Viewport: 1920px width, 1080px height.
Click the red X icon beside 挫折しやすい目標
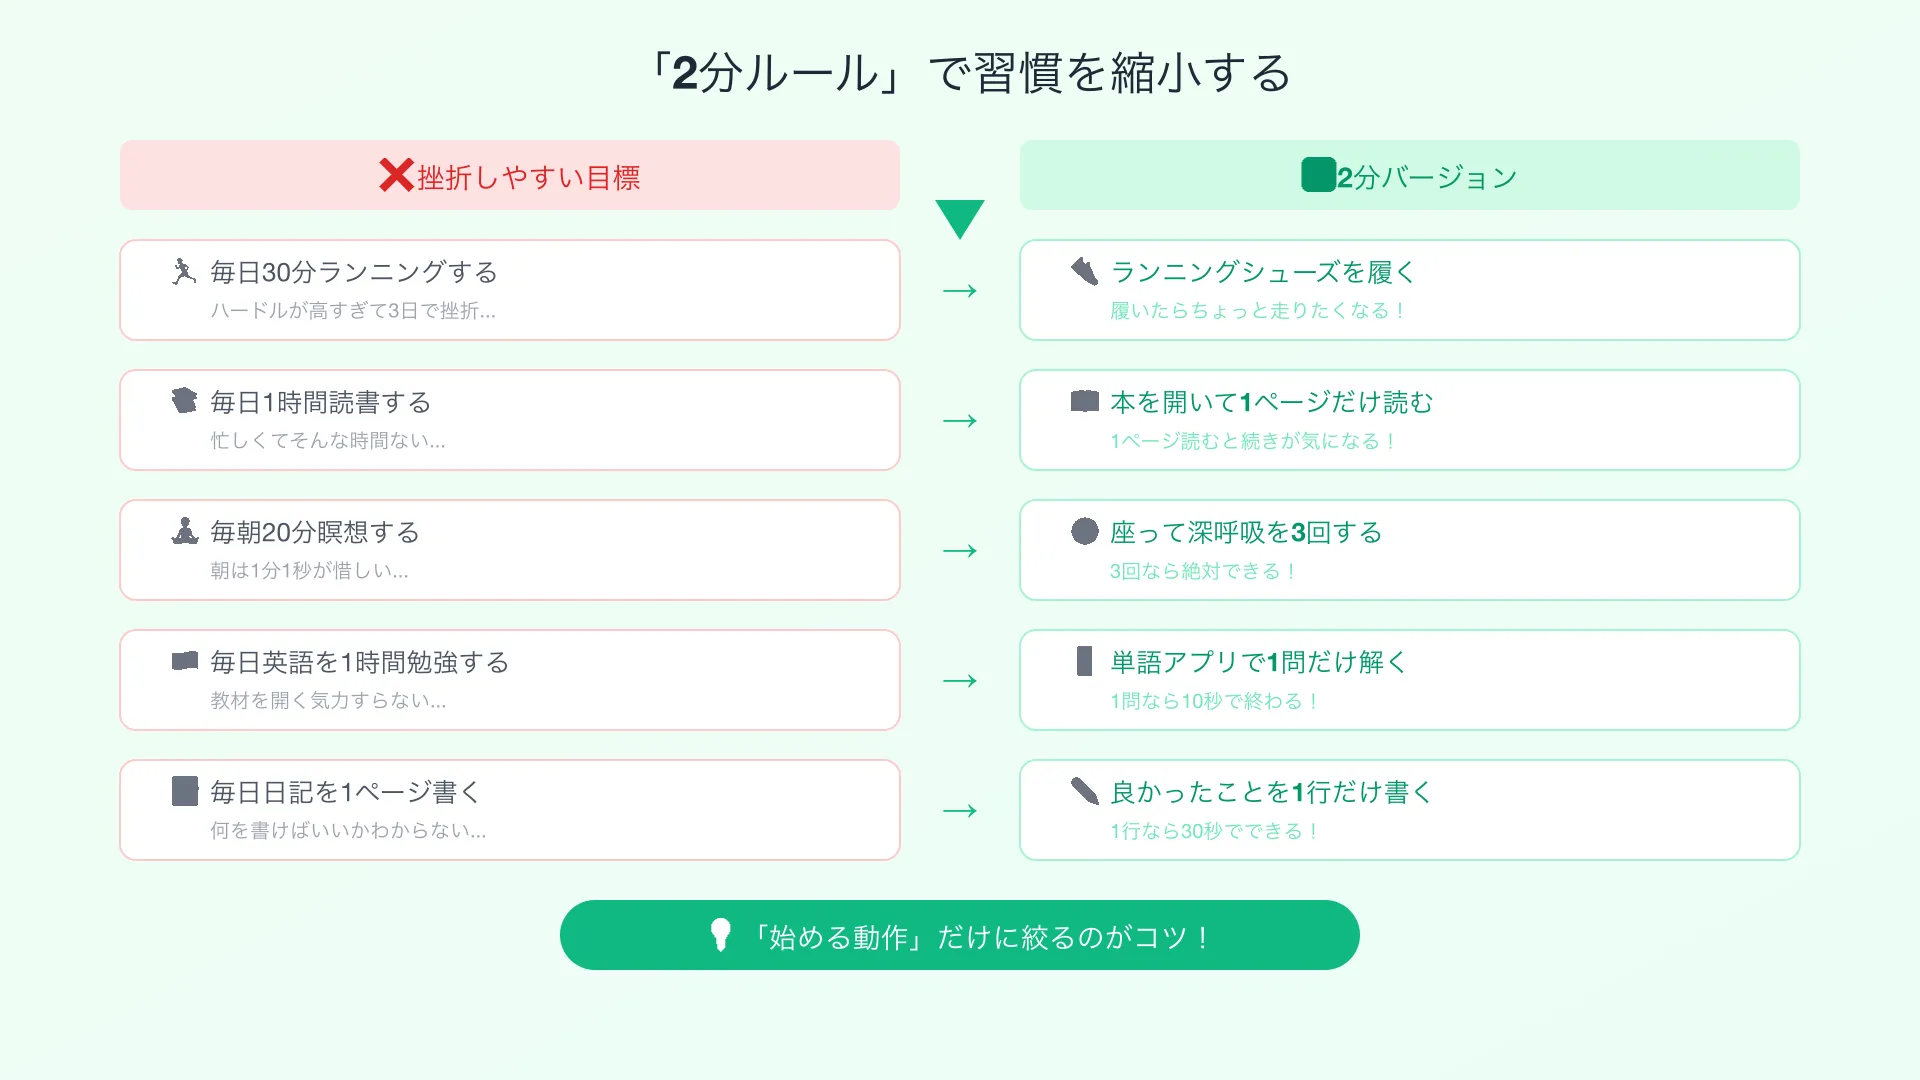396,175
